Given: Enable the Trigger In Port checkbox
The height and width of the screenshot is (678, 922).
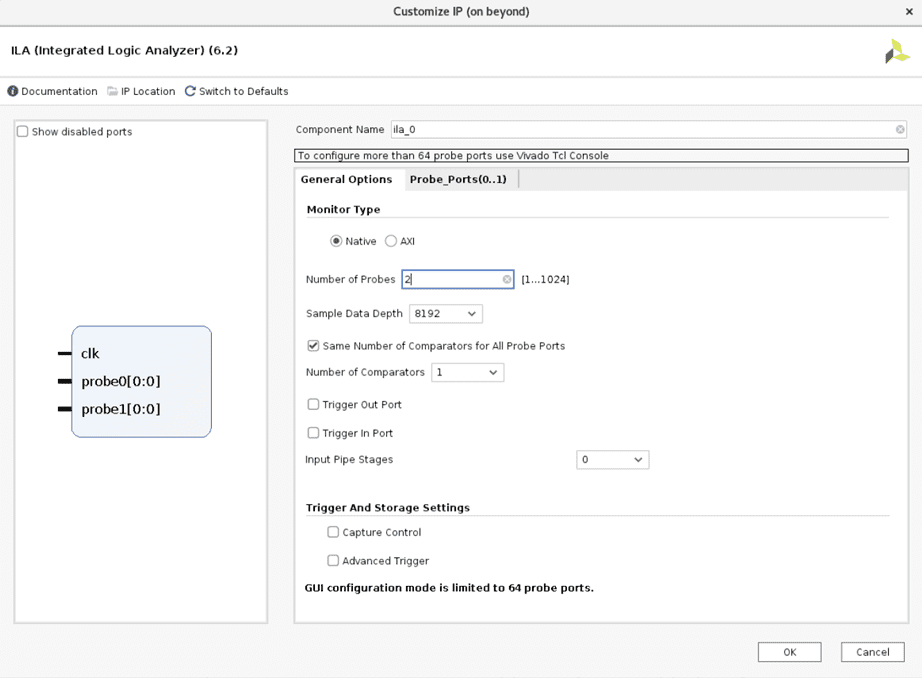Looking at the screenshot, I should pyautogui.click(x=313, y=433).
